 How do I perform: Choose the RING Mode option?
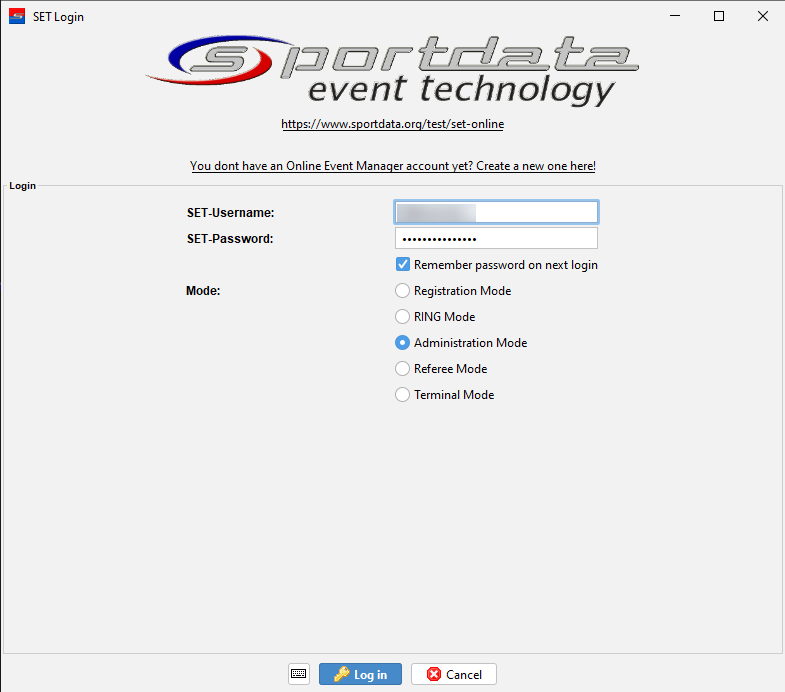[403, 317]
